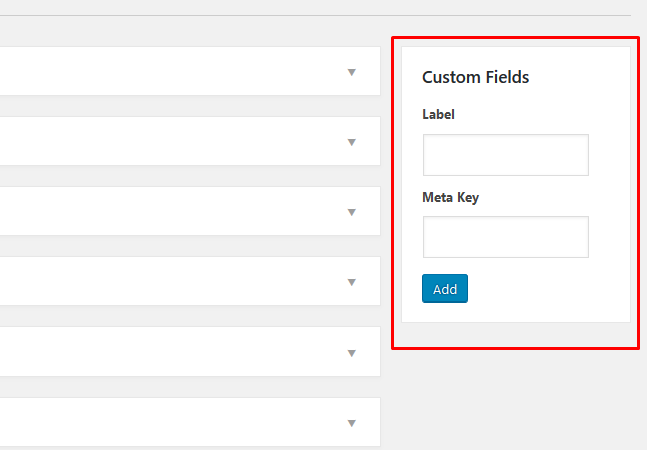Expand the fifth panel's arrow

tap(352, 353)
